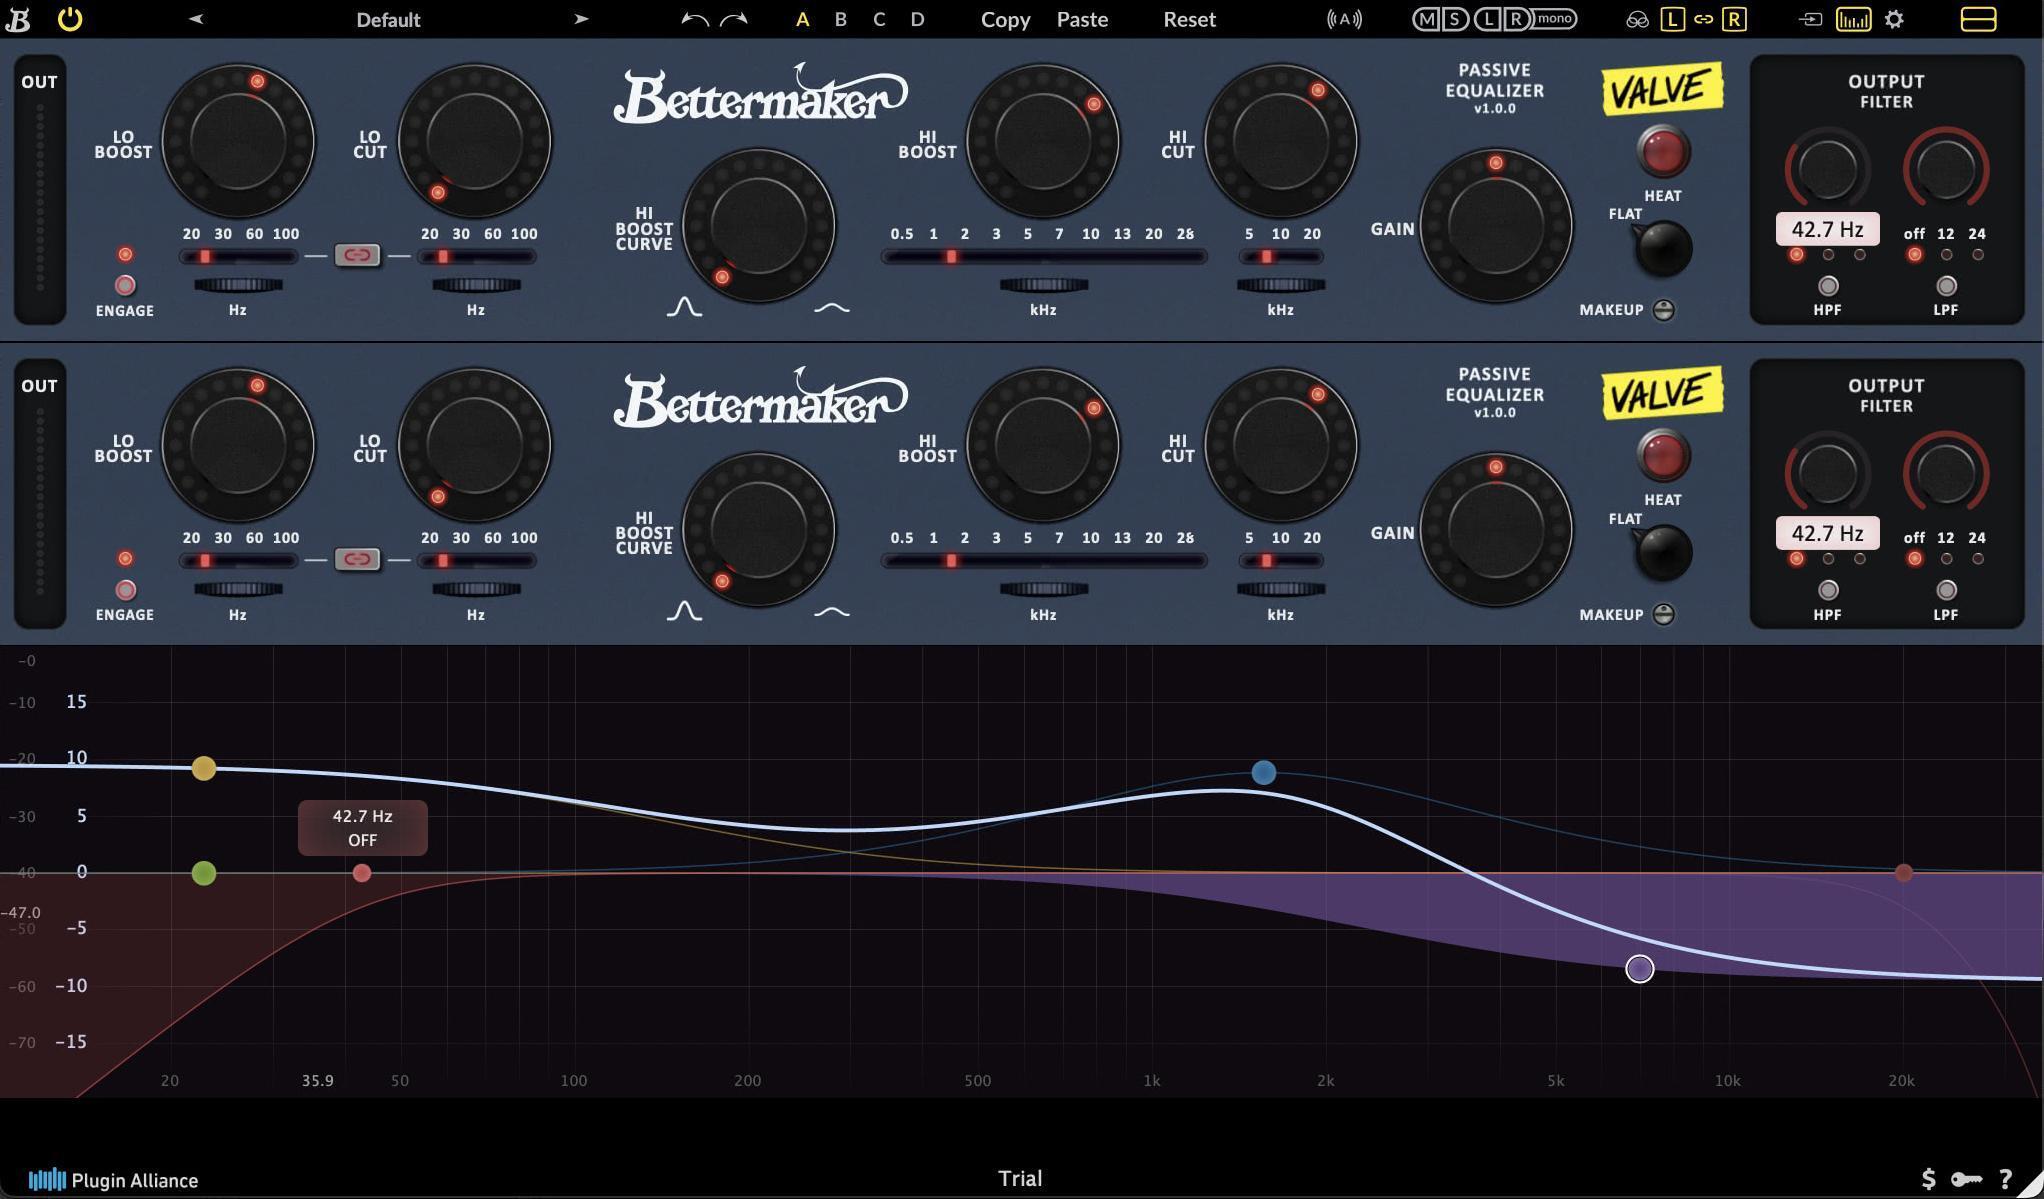Select top channel LPF 12 slope
2044x1199 pixels.
1946,255
